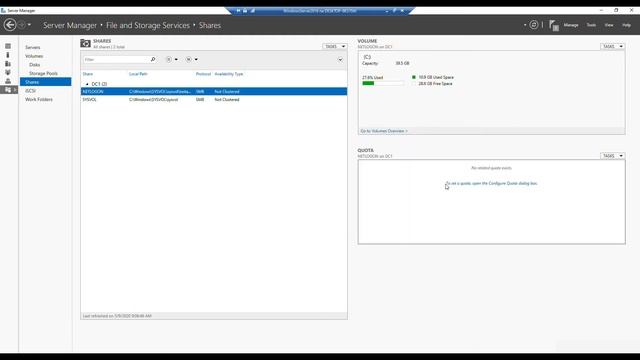Click the Server Manager title bar icon
Screen dimensions: 640x360
coord(3,10)
